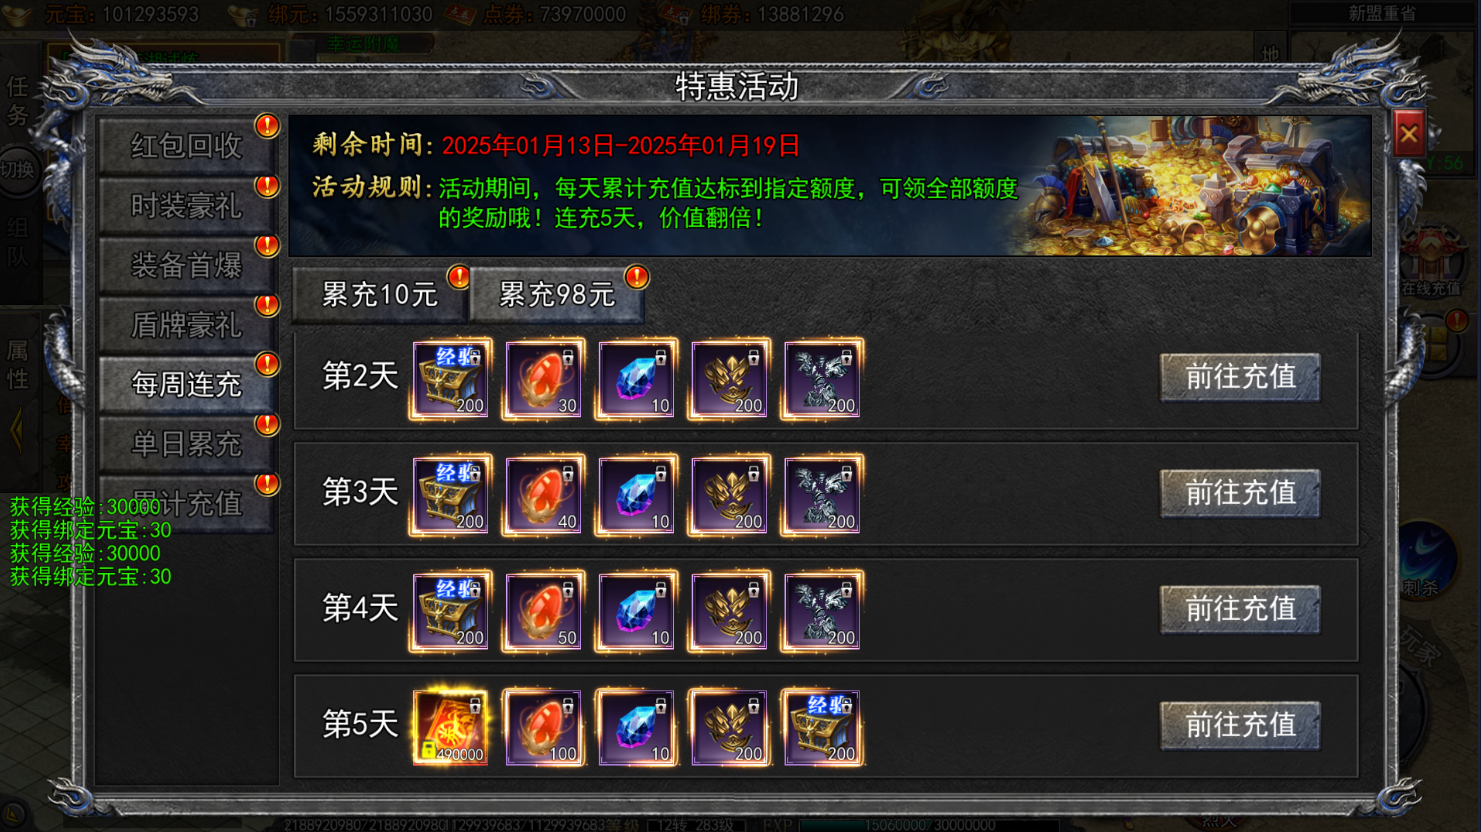Screen dimensions: 1481x832
Task: Select the Day 4 gold crest reward icon
Action: (x=730, y=611)
